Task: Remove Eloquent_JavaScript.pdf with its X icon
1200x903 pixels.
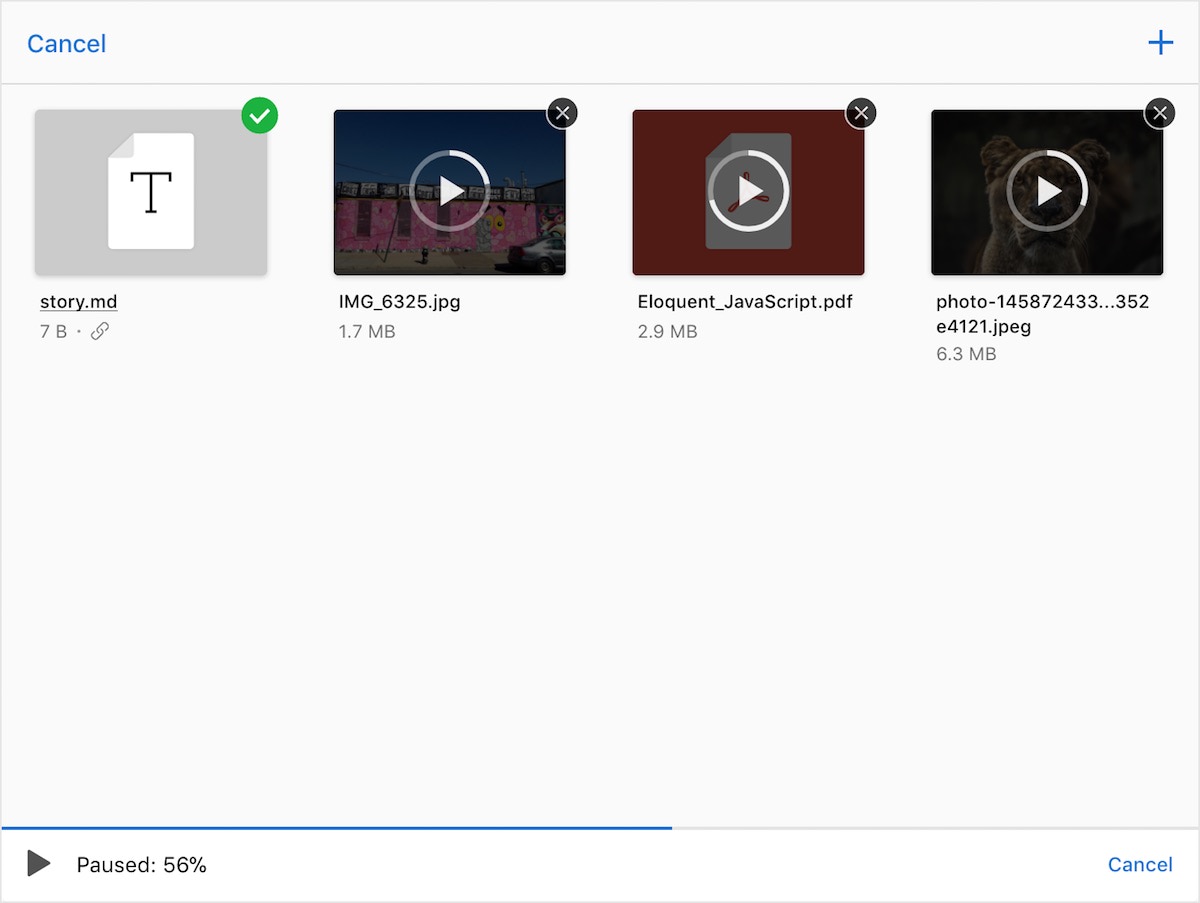Action: click(x=861, y=113)
